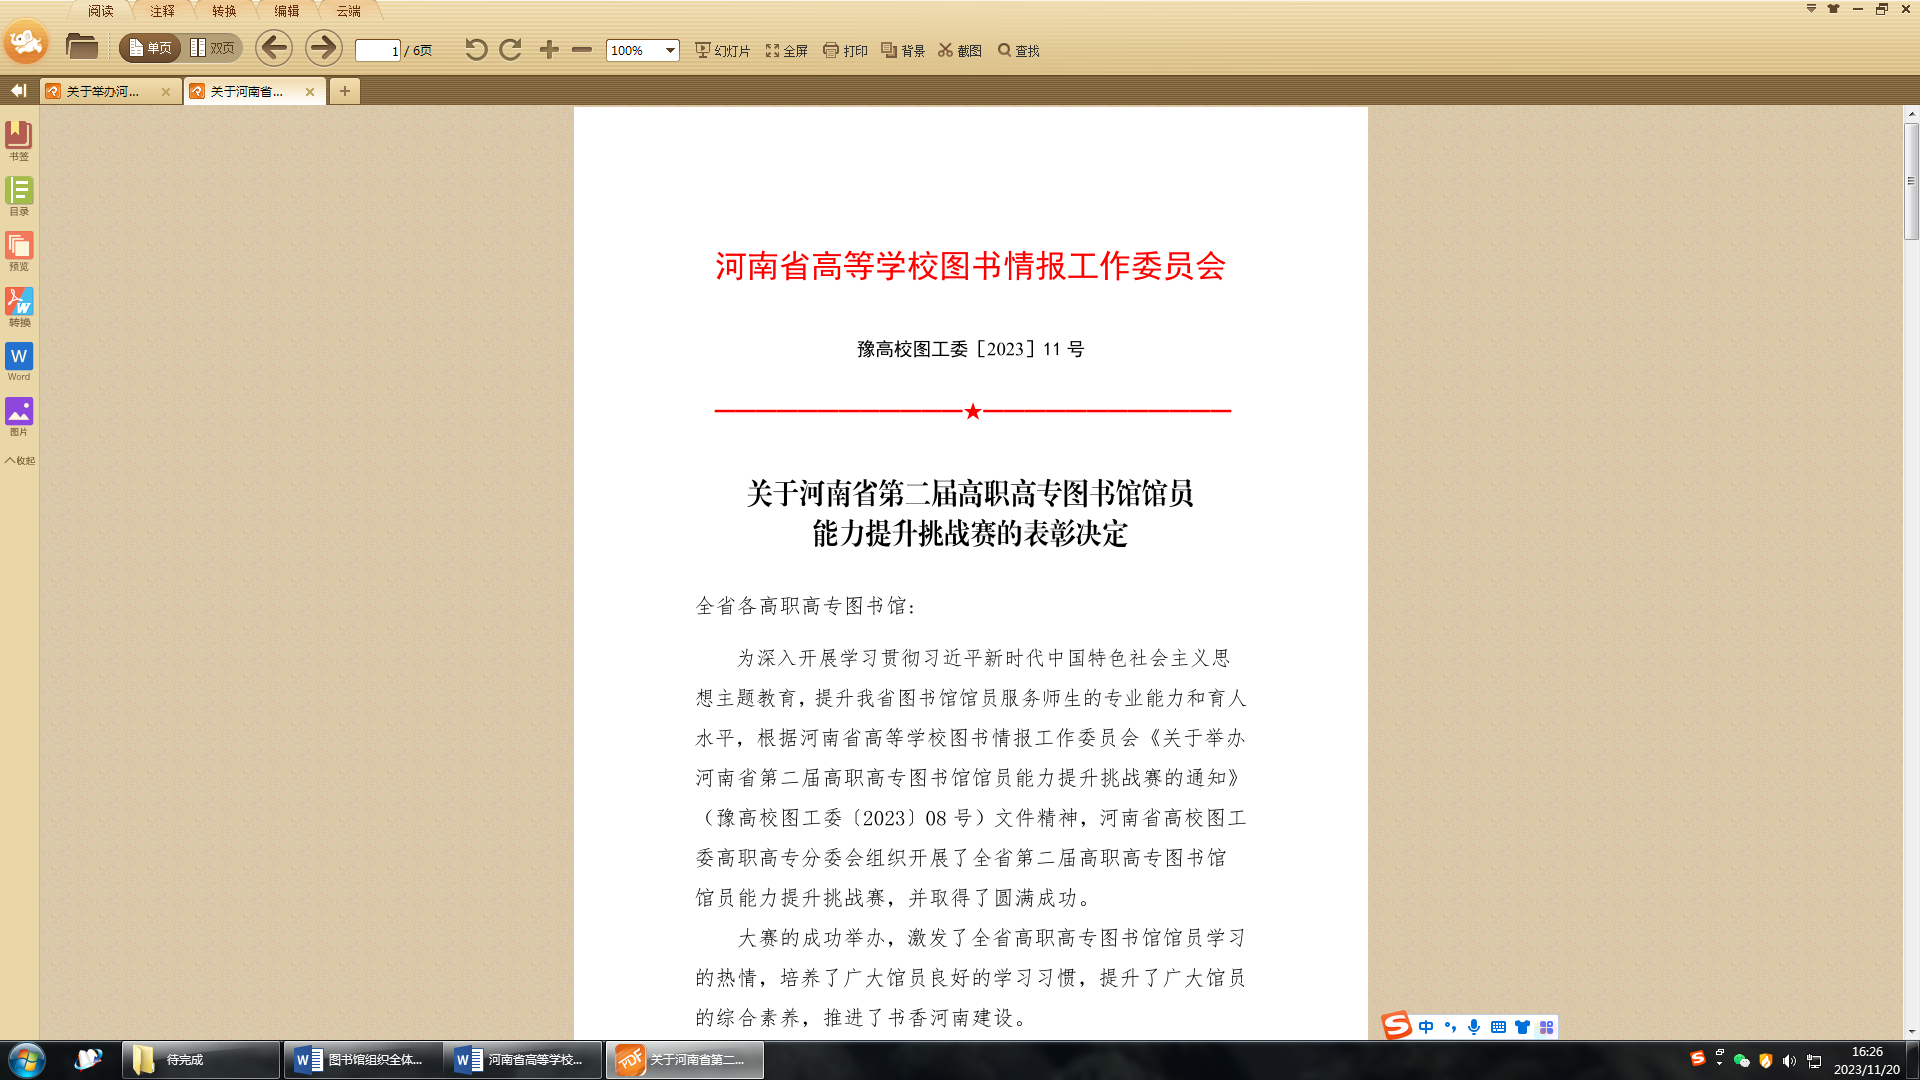Viewport: 1920px width, 1080px height.
Task: Go to next page arrow
Action: point(323,48)
